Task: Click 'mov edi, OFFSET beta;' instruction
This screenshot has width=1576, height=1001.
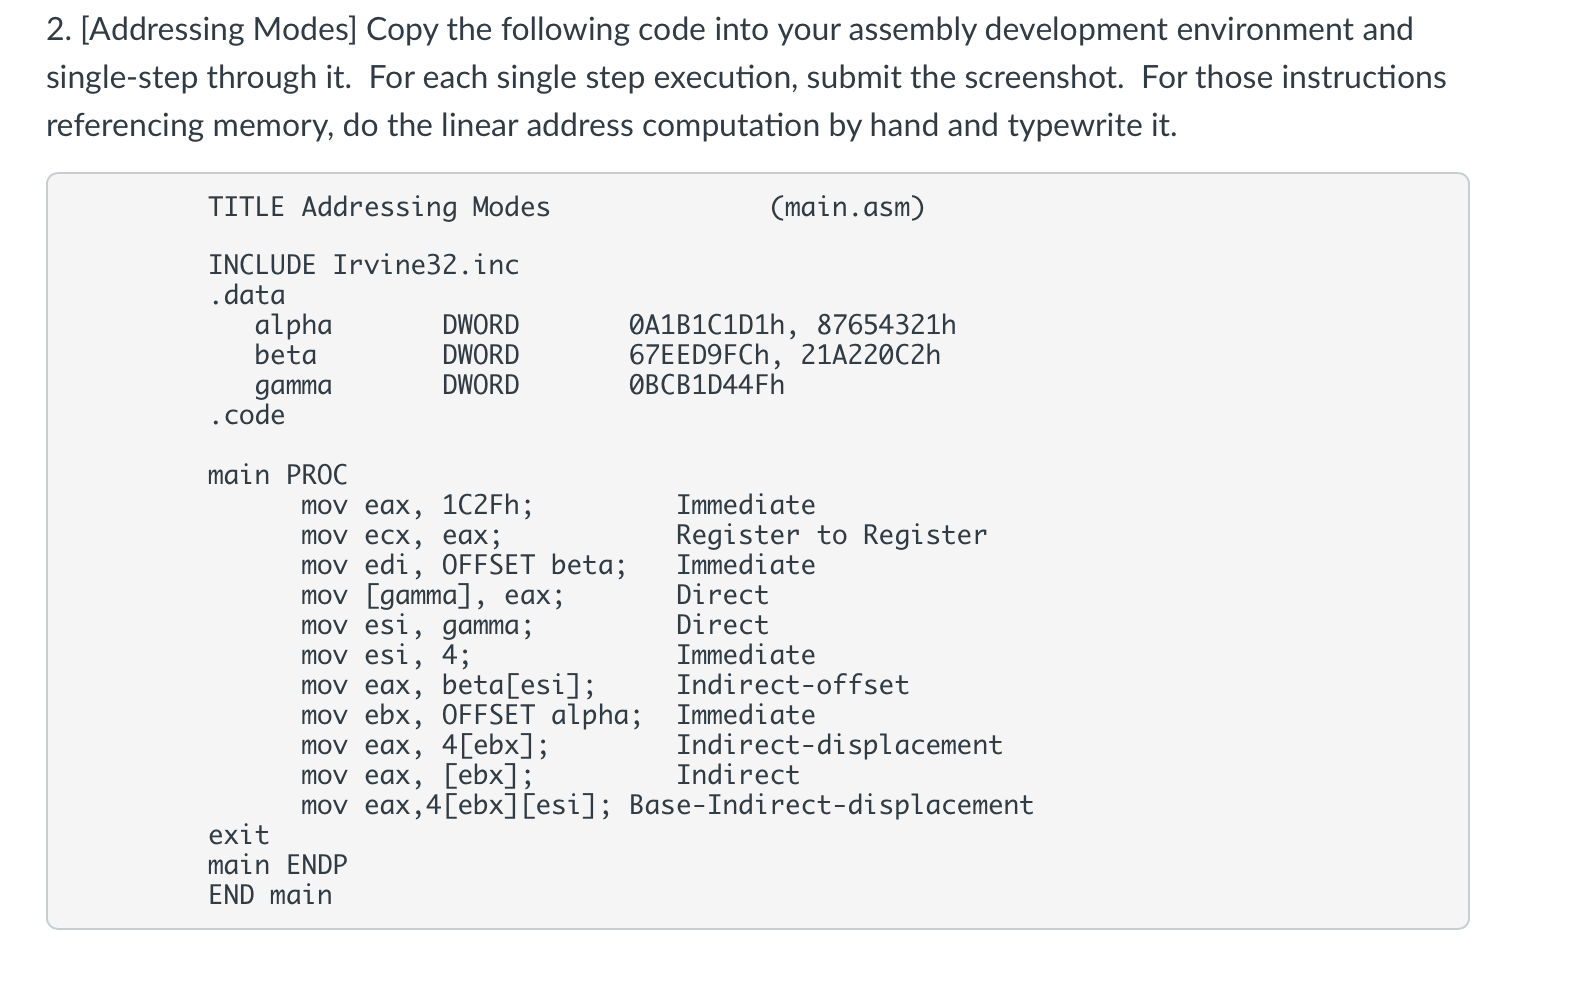Action: point(465,565)
